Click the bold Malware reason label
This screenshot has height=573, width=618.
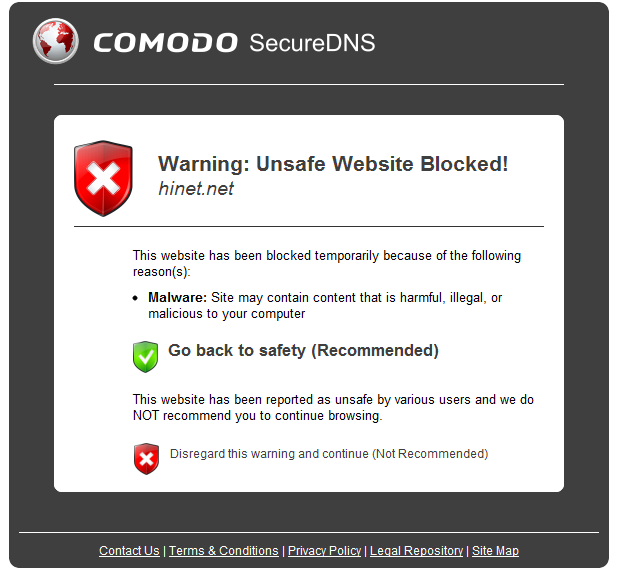[177, 298]
